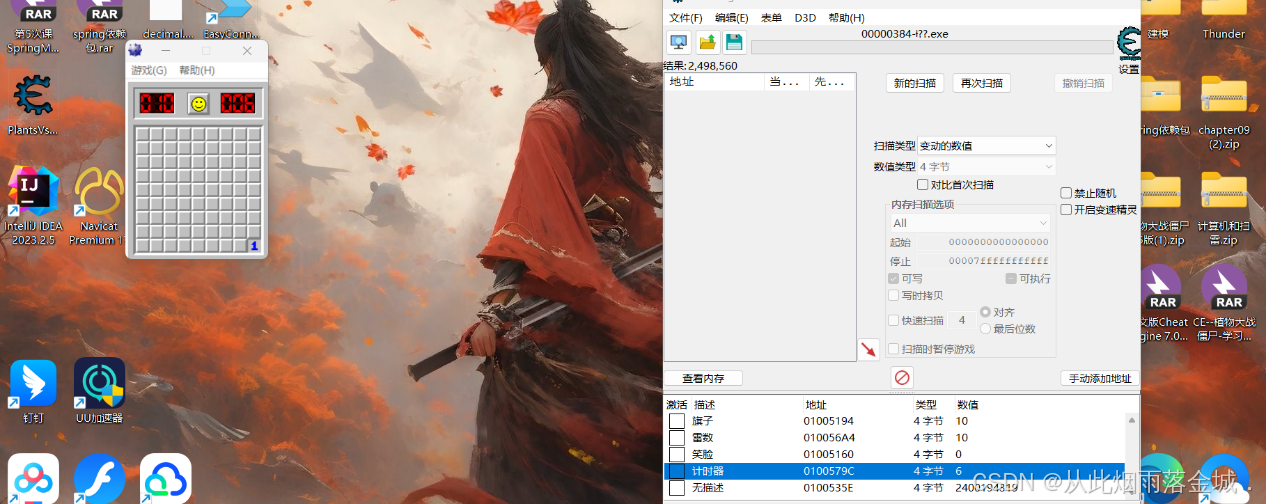Click the open file folder icon

(x=707, y=42)
